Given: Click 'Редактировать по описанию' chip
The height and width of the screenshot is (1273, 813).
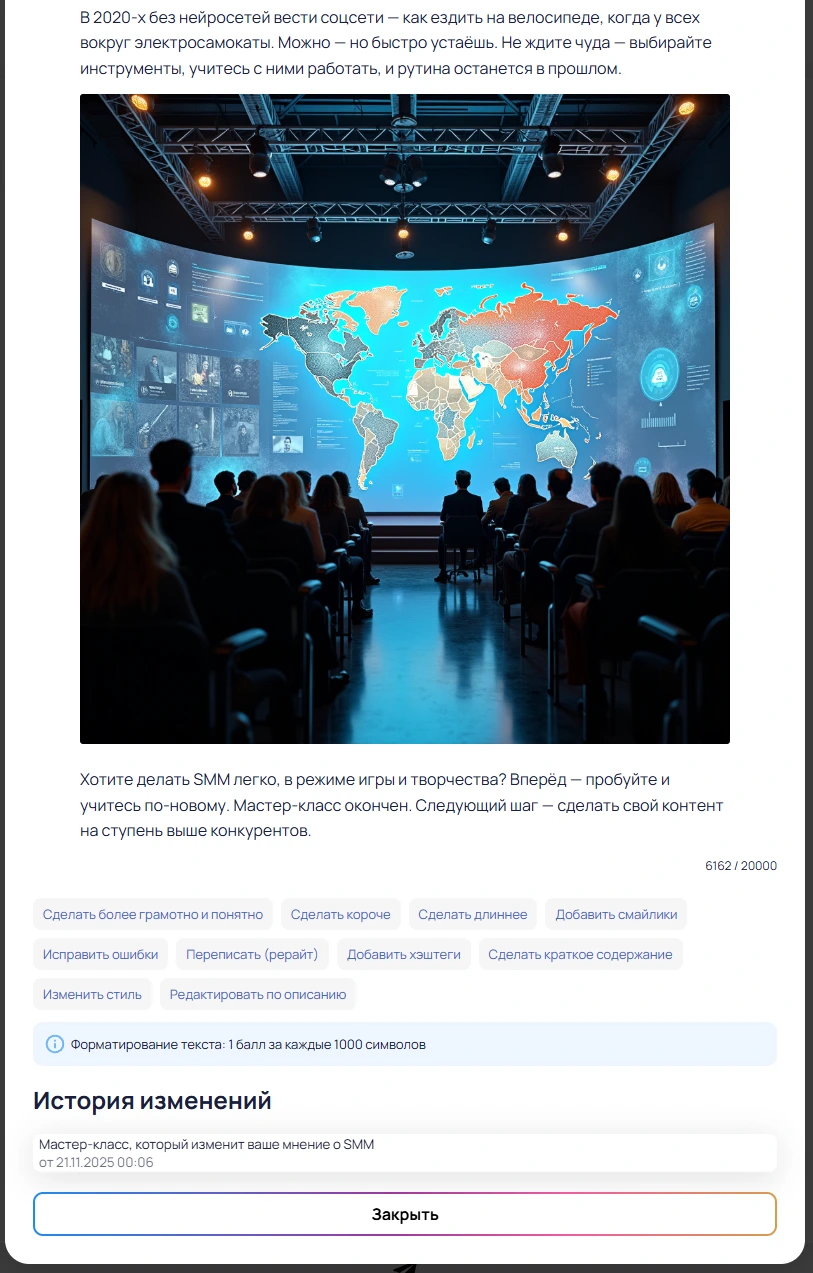Looking at the screenshot, I should 258,994.
